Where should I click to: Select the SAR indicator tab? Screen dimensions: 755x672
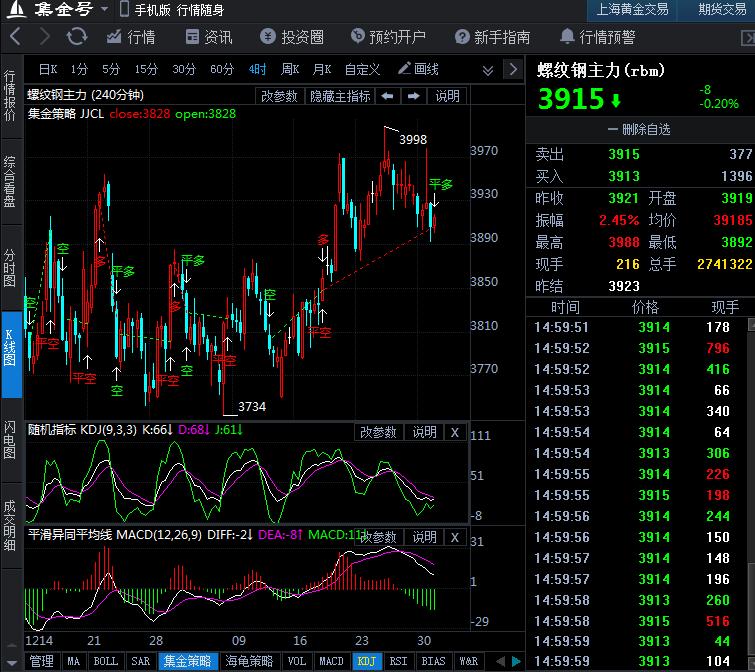141,661
